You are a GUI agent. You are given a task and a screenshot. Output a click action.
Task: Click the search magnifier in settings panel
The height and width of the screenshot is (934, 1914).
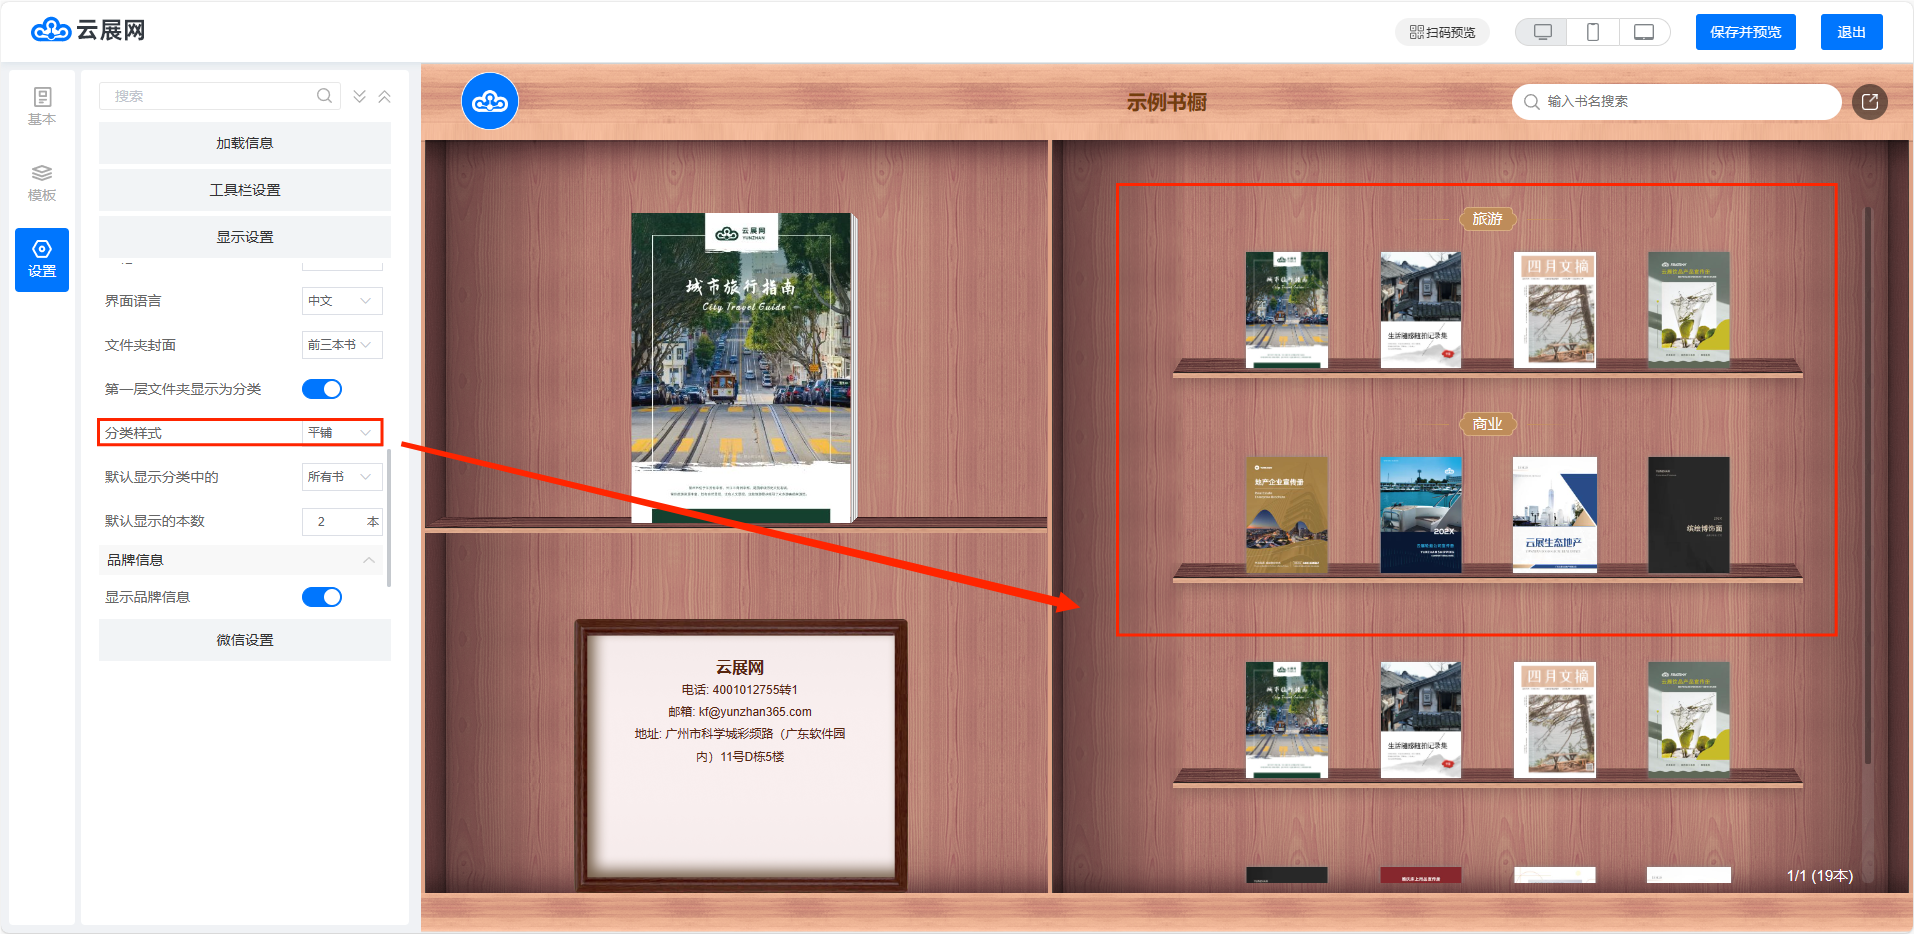[x=324, y=96]
